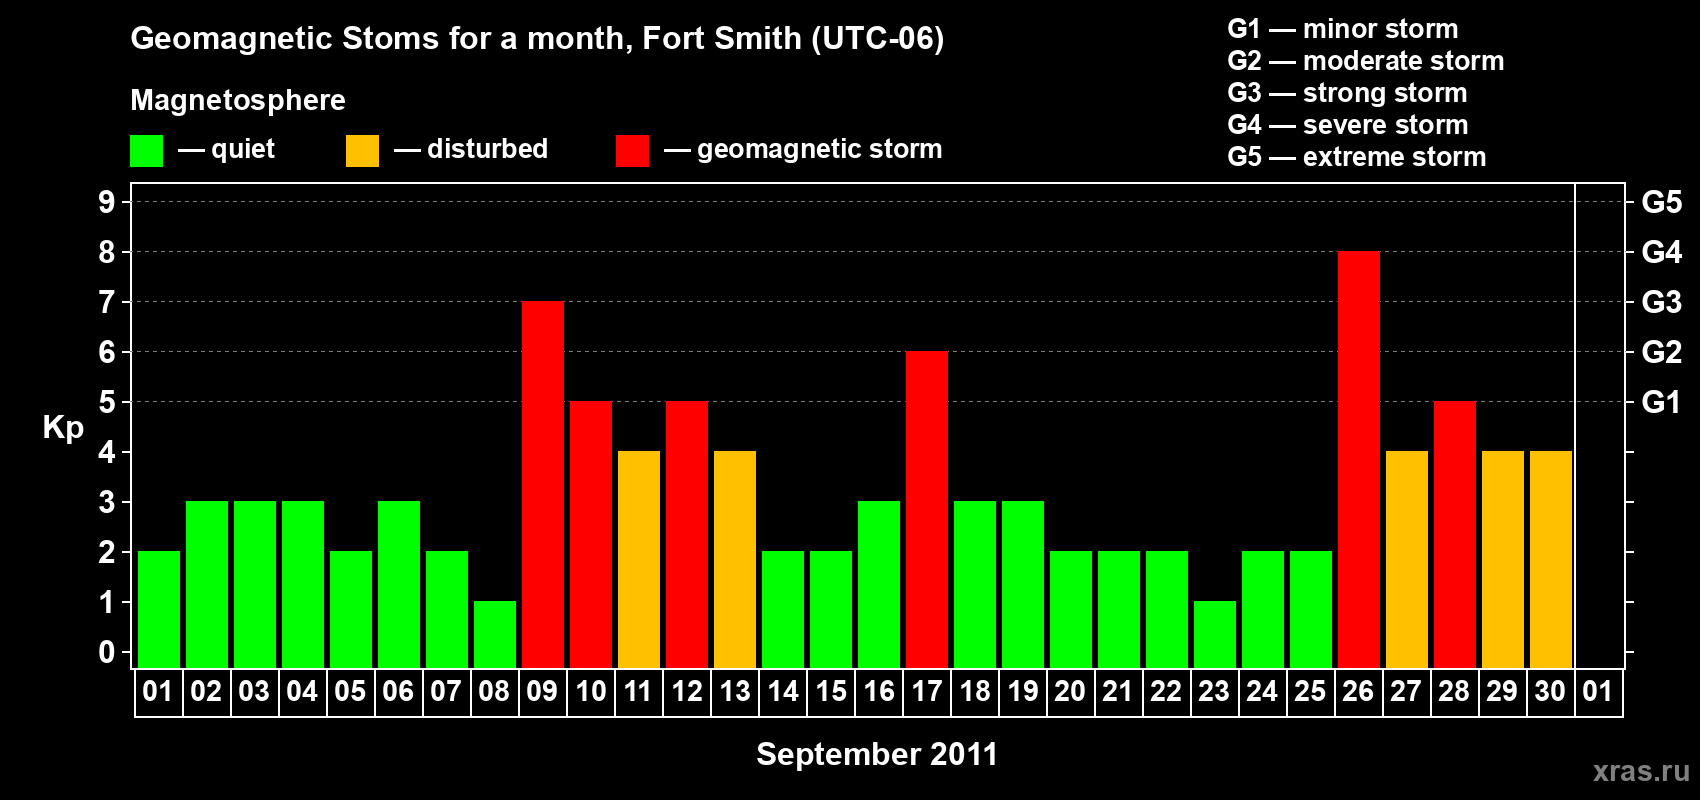Click the G5 level label

[x=1662, y=202]
